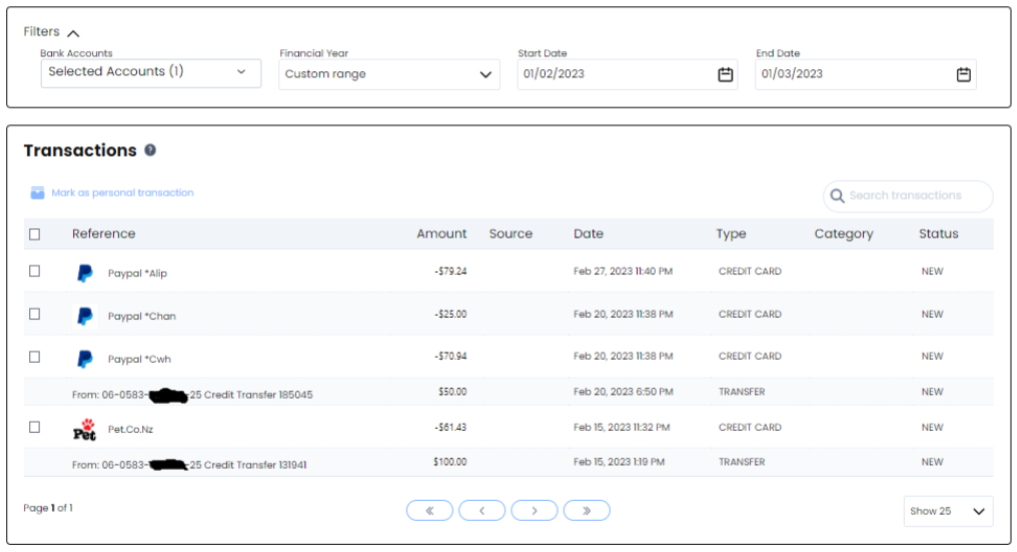Image resolution: width=1017 pixels, height=552 pixels.
Task: Click the Feb 20, 2023 6:50 PM date
Action: point(623,392)
